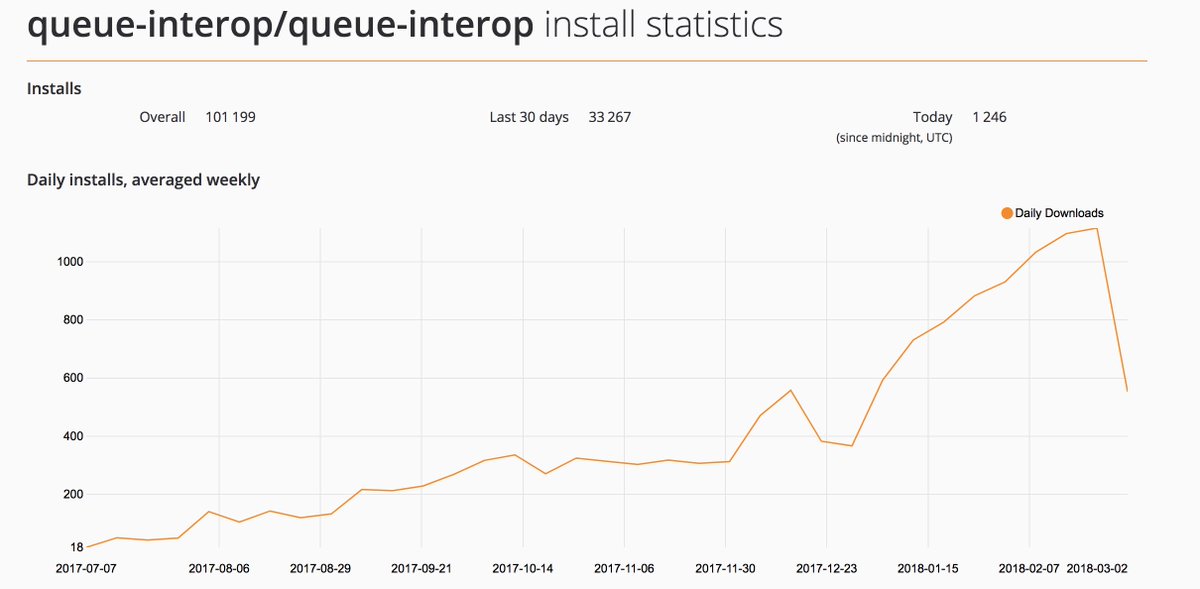Click the Today label
Screen dimensions: 1200x589
click(x=933, y=117)
